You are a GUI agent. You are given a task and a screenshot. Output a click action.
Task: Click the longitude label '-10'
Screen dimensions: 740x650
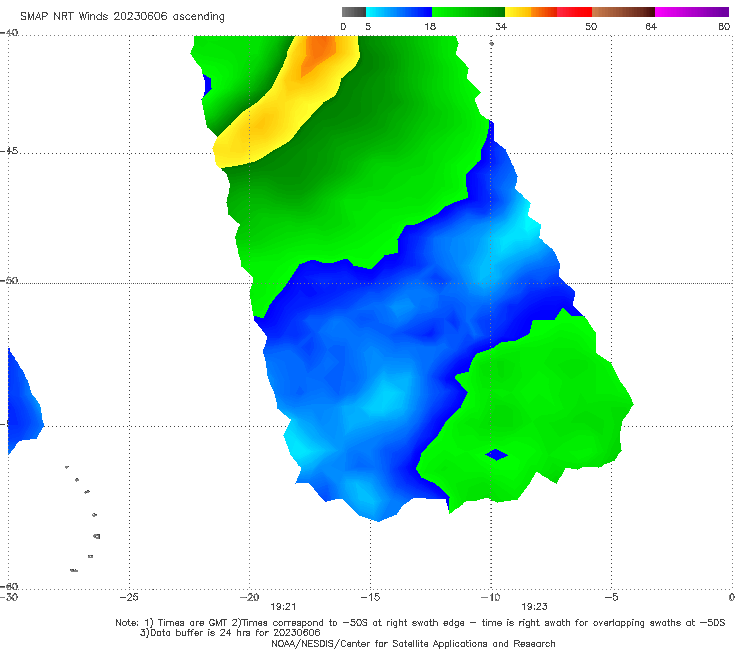pos(491,597)
